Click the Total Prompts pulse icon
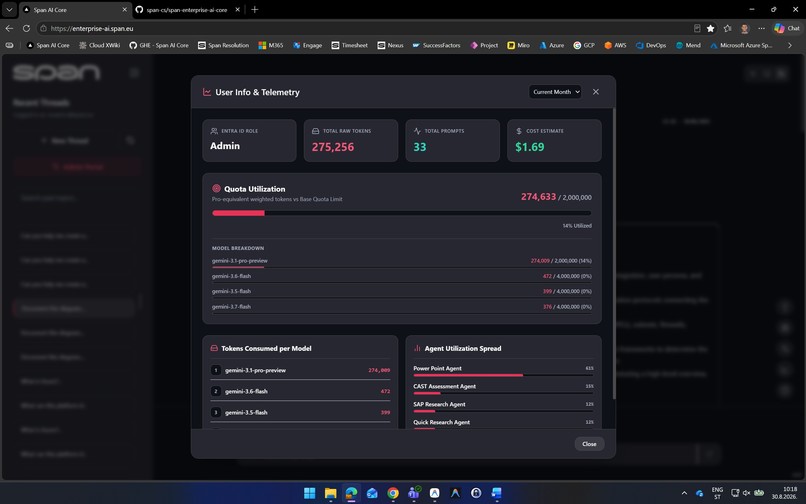Screen dimensions: 806x504 tap(417, 131)
